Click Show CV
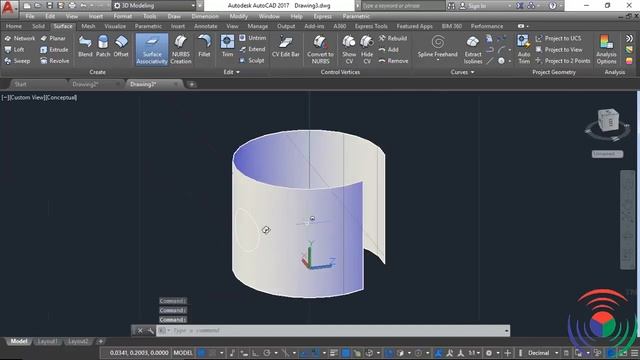The height and width of the screenshot is (360, 640). pyautogui.click(x=349, y=49)
